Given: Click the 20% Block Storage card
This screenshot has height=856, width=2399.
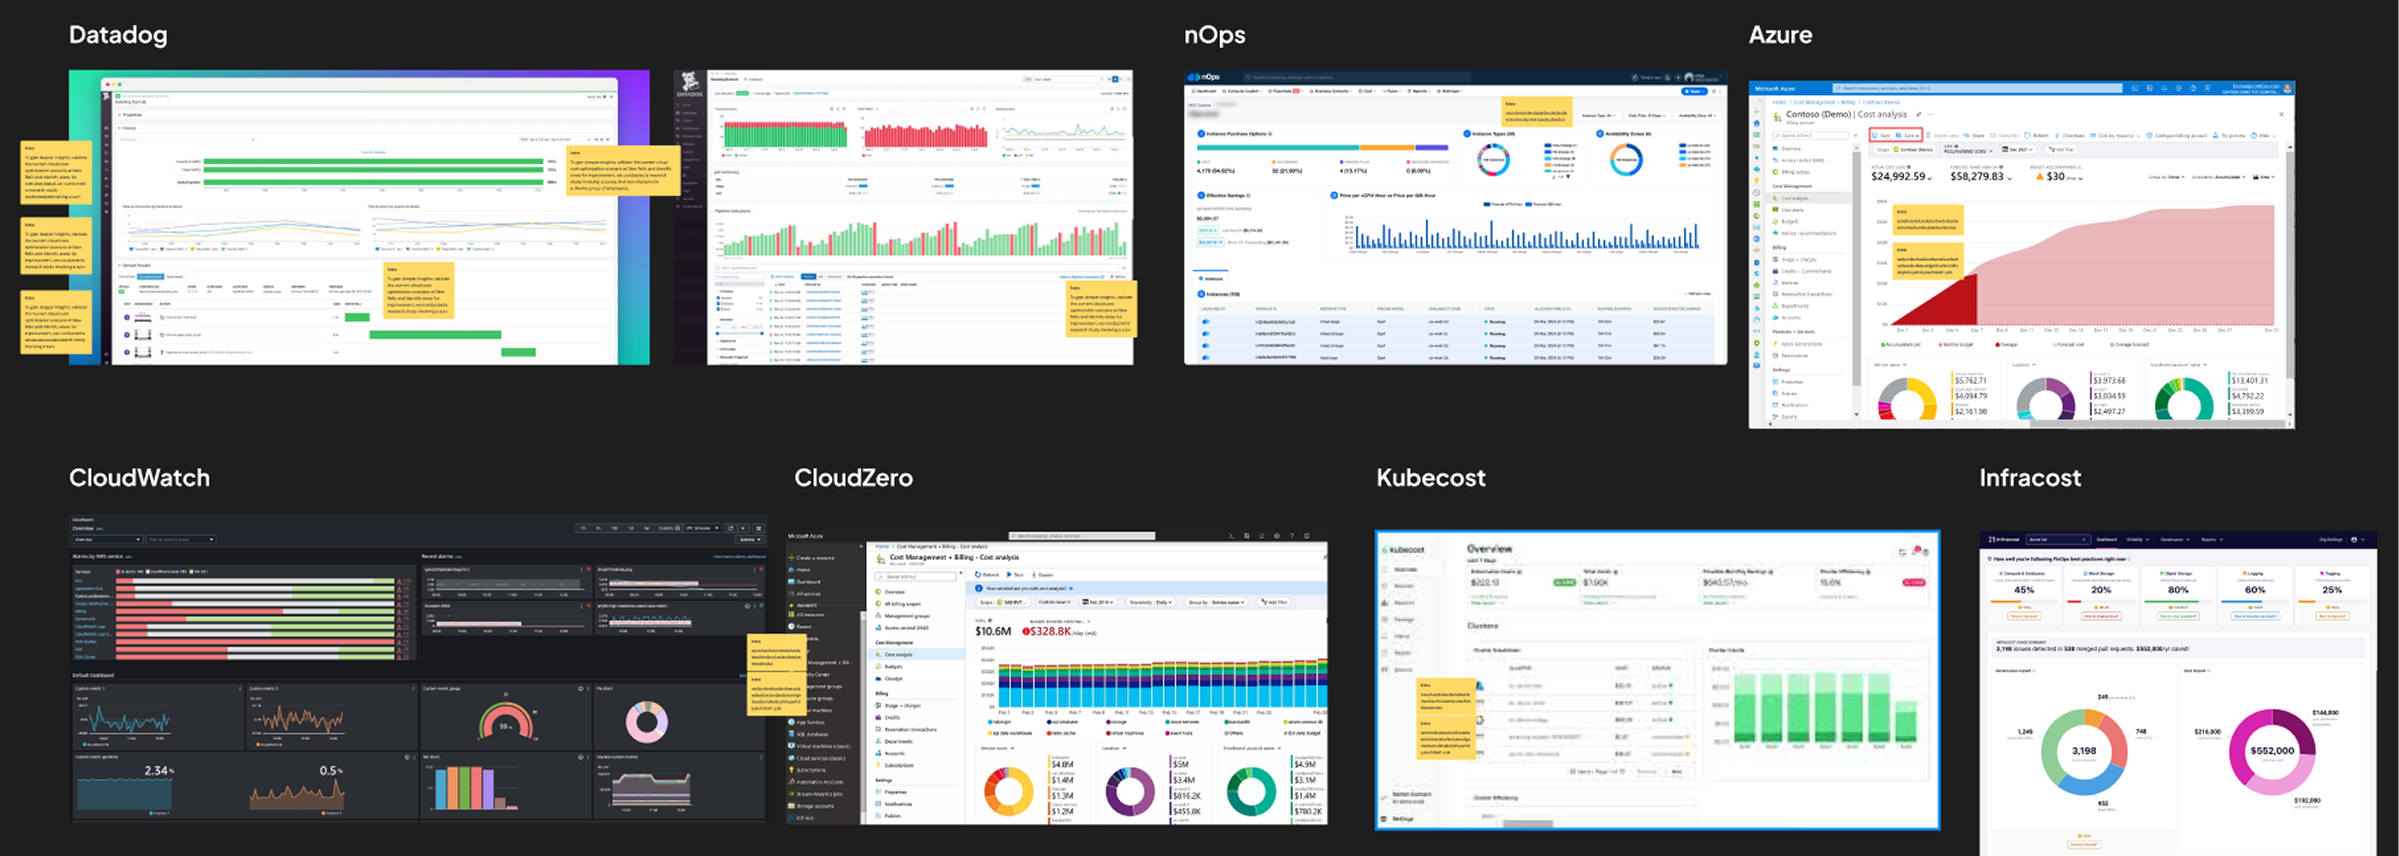Looking at the screenshot, I should (x=2101, y=594).
